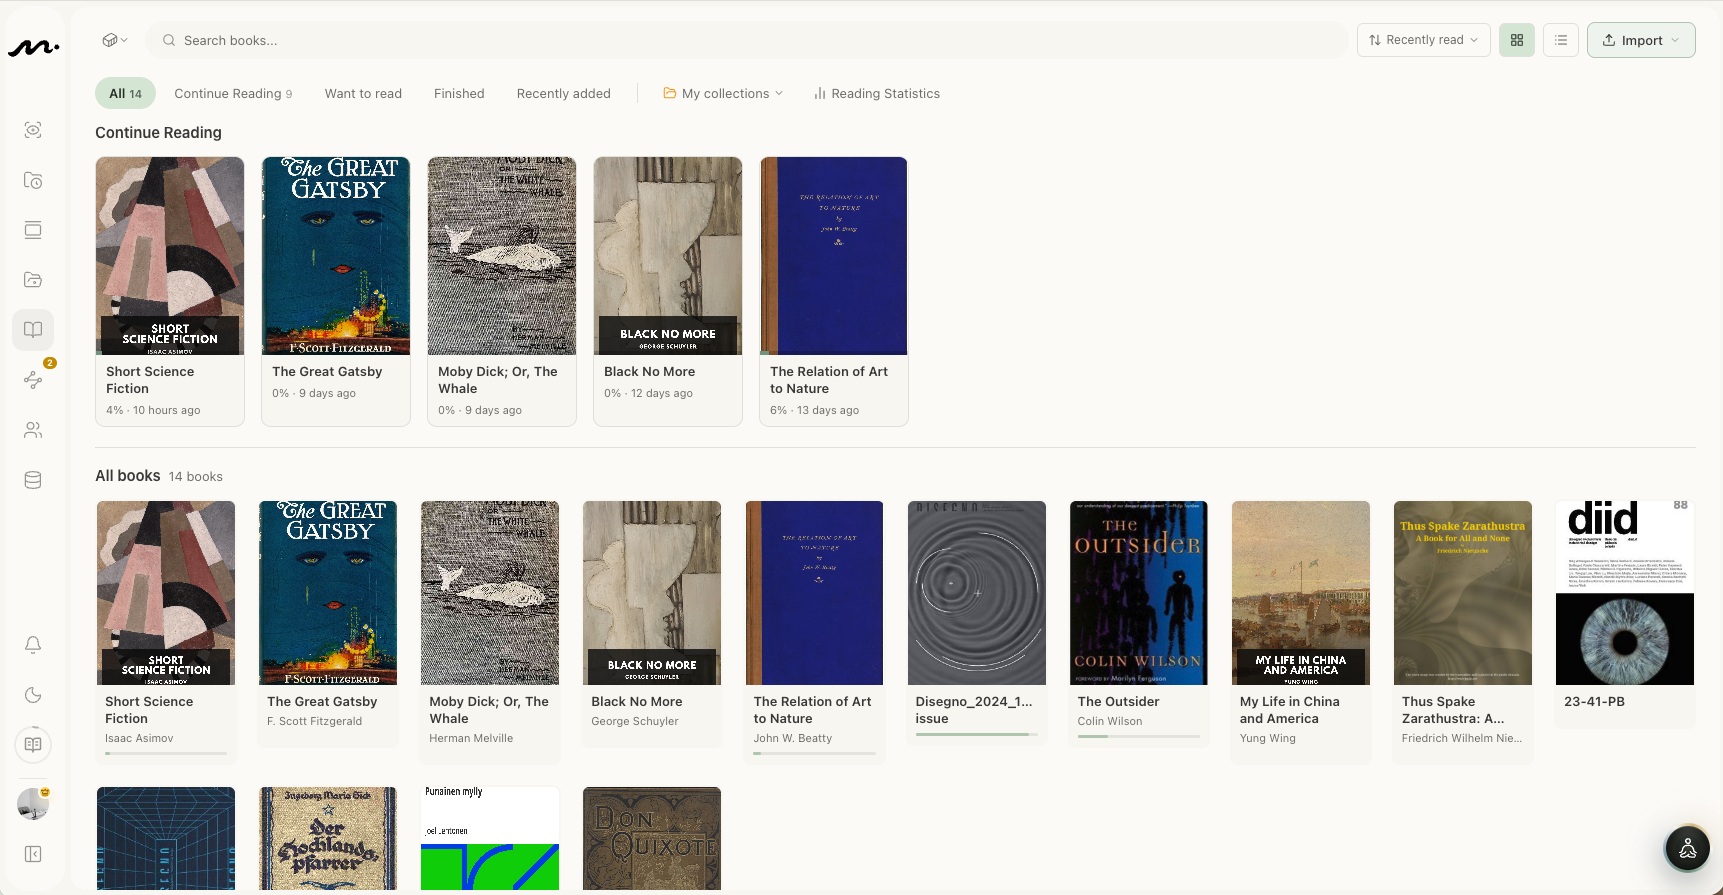
Task: Open the users icon in the sidebar
Action: (33, 430)
